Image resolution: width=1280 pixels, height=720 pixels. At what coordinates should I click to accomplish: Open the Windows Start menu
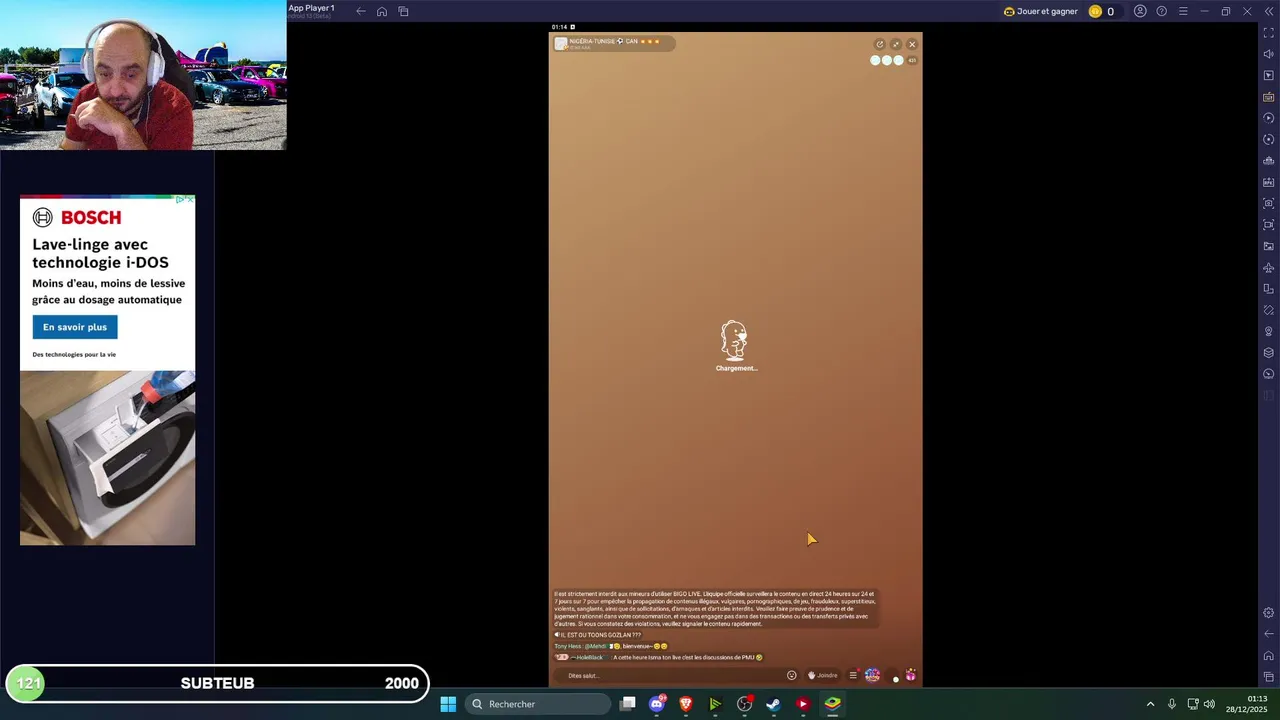coord(448,704)
